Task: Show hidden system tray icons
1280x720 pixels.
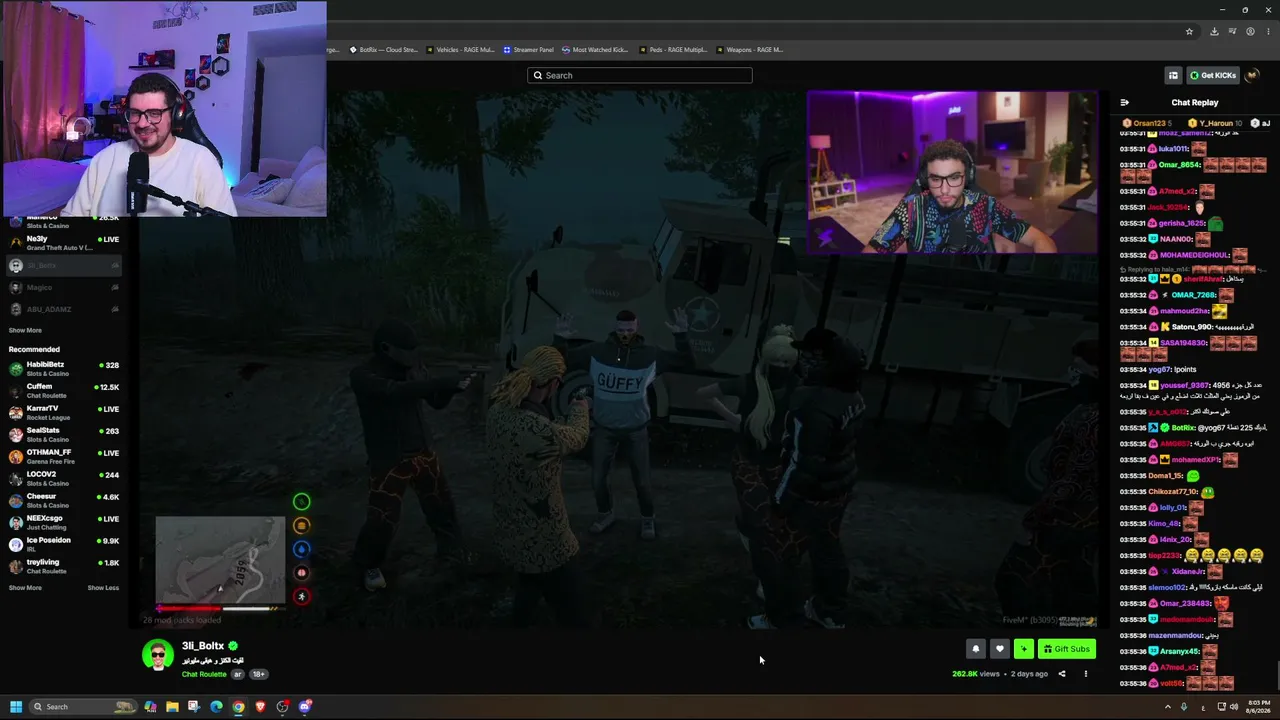Action: click(1167, 707)
